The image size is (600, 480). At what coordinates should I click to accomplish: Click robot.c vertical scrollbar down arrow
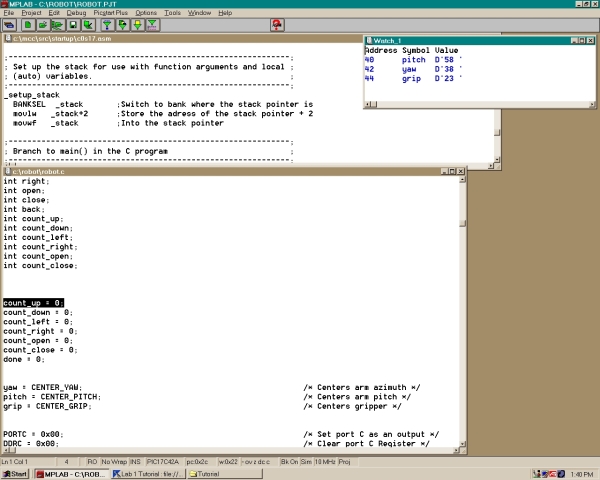click(x=463, y=444)
